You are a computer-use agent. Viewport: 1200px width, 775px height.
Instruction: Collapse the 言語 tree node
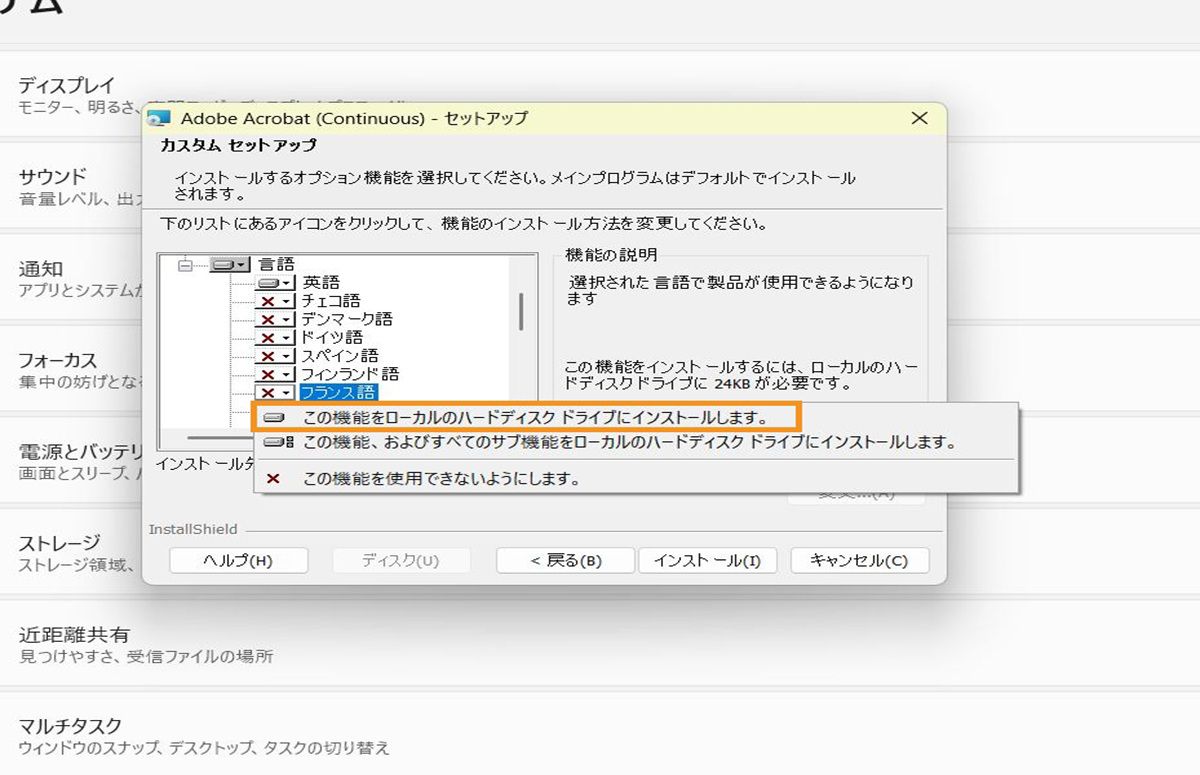coord(184,265)
